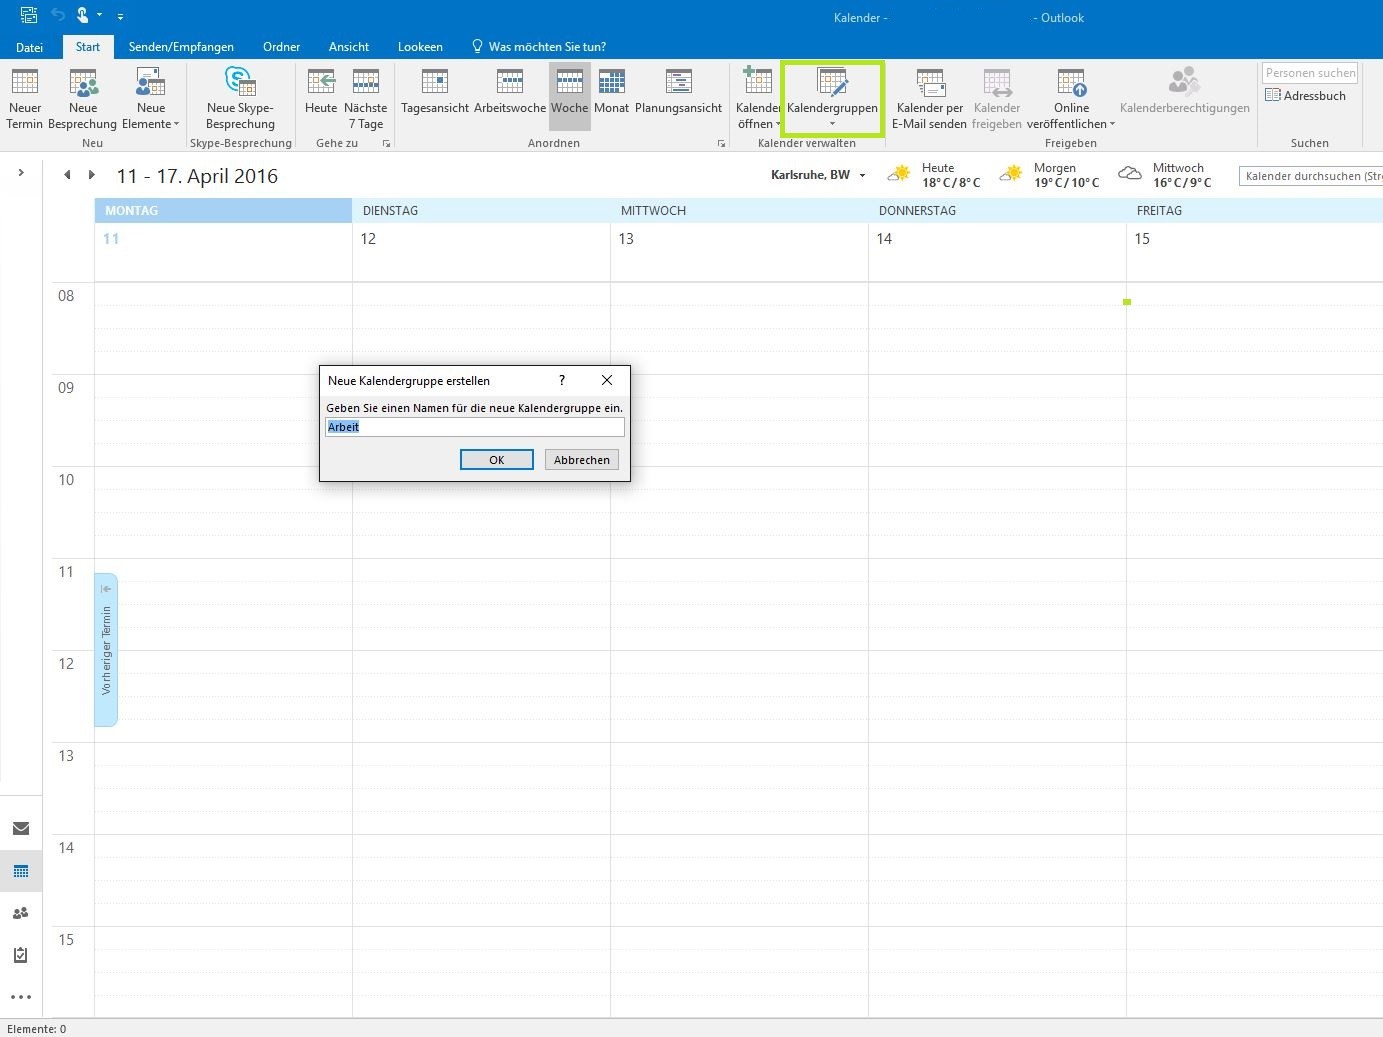
Task: Select the Start ribbon tab
Action: pos(88,47)
